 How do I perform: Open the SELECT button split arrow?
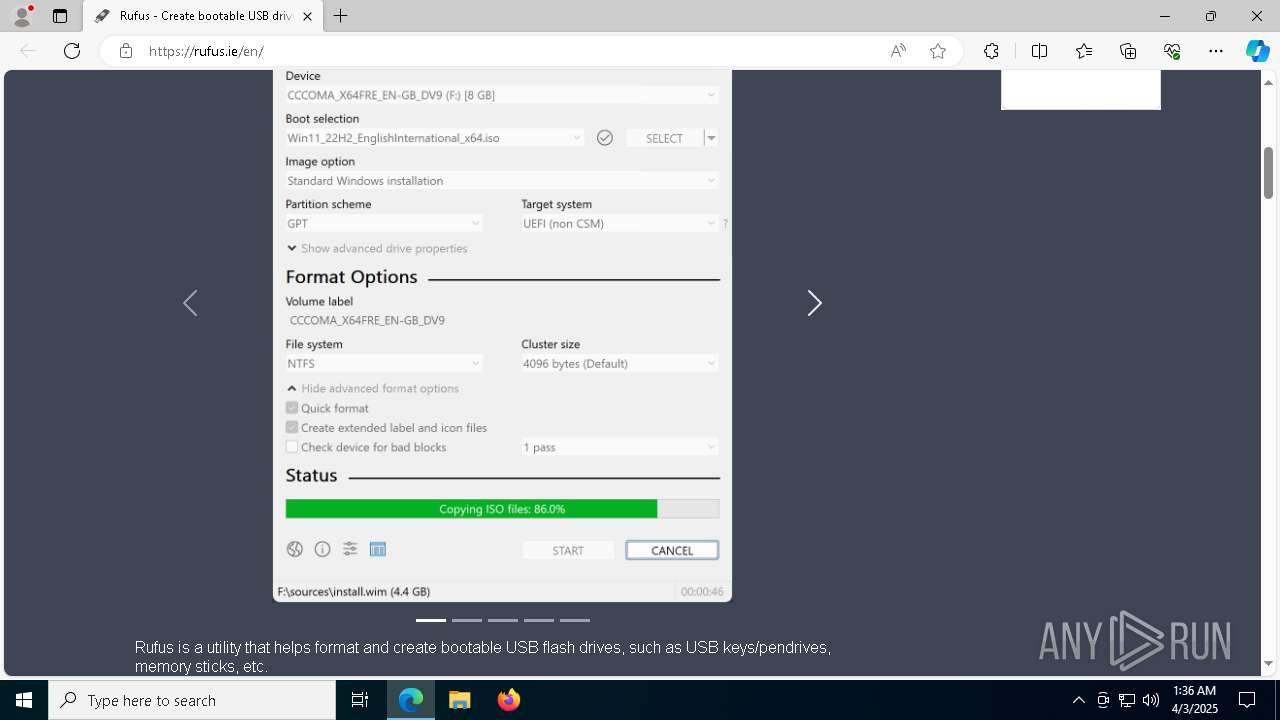(711, 138)
